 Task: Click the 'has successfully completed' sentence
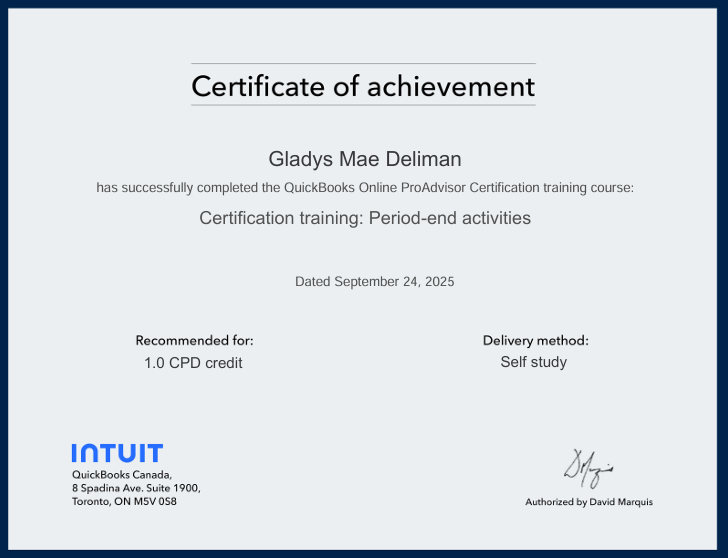pyautogui.click(x=365, y=188)
